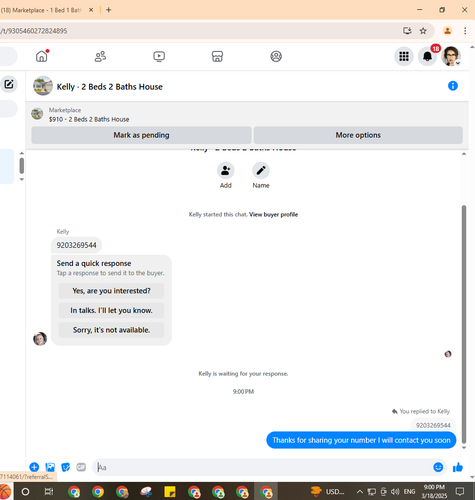The width and height of the screenshot is (475, 500).
Task: Click the chat scrollbar thumb
Action: point(464,323)
